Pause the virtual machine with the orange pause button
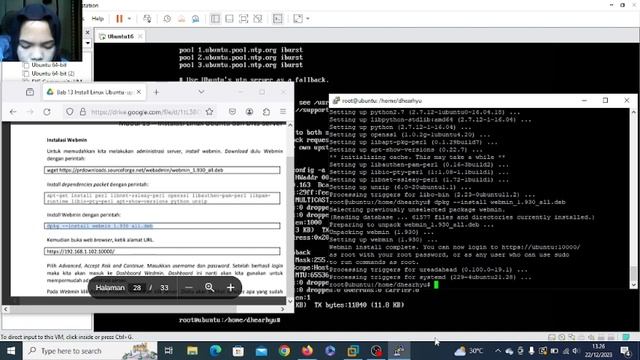 pos(119,19)
